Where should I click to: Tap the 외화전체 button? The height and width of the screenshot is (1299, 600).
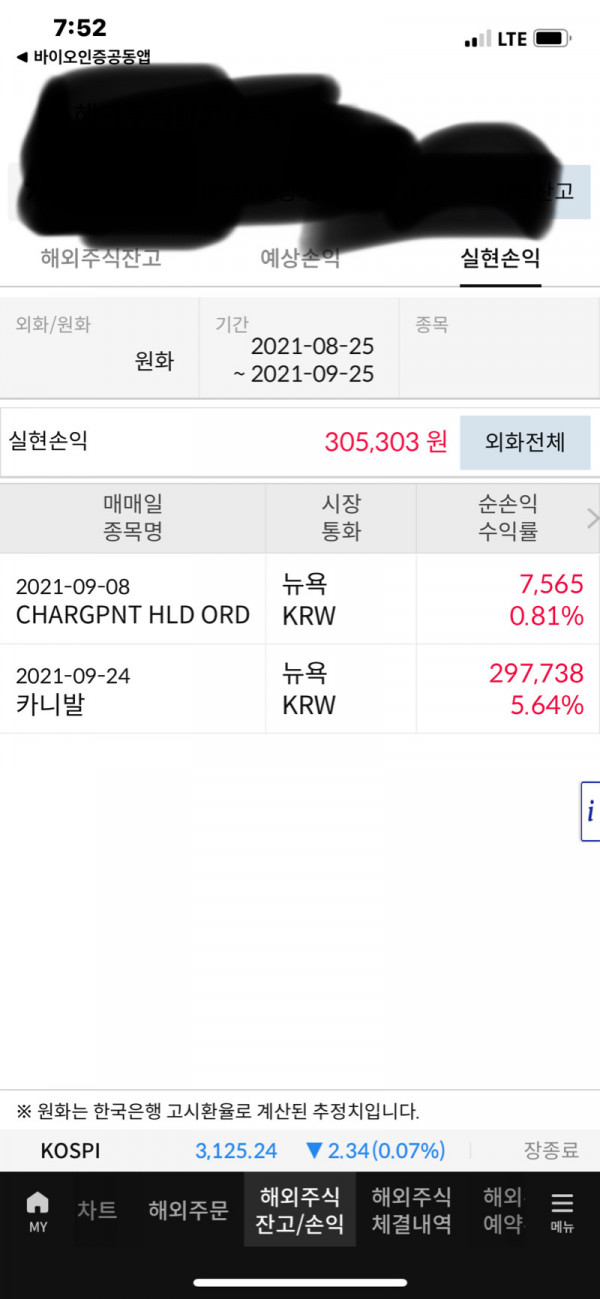525,442
